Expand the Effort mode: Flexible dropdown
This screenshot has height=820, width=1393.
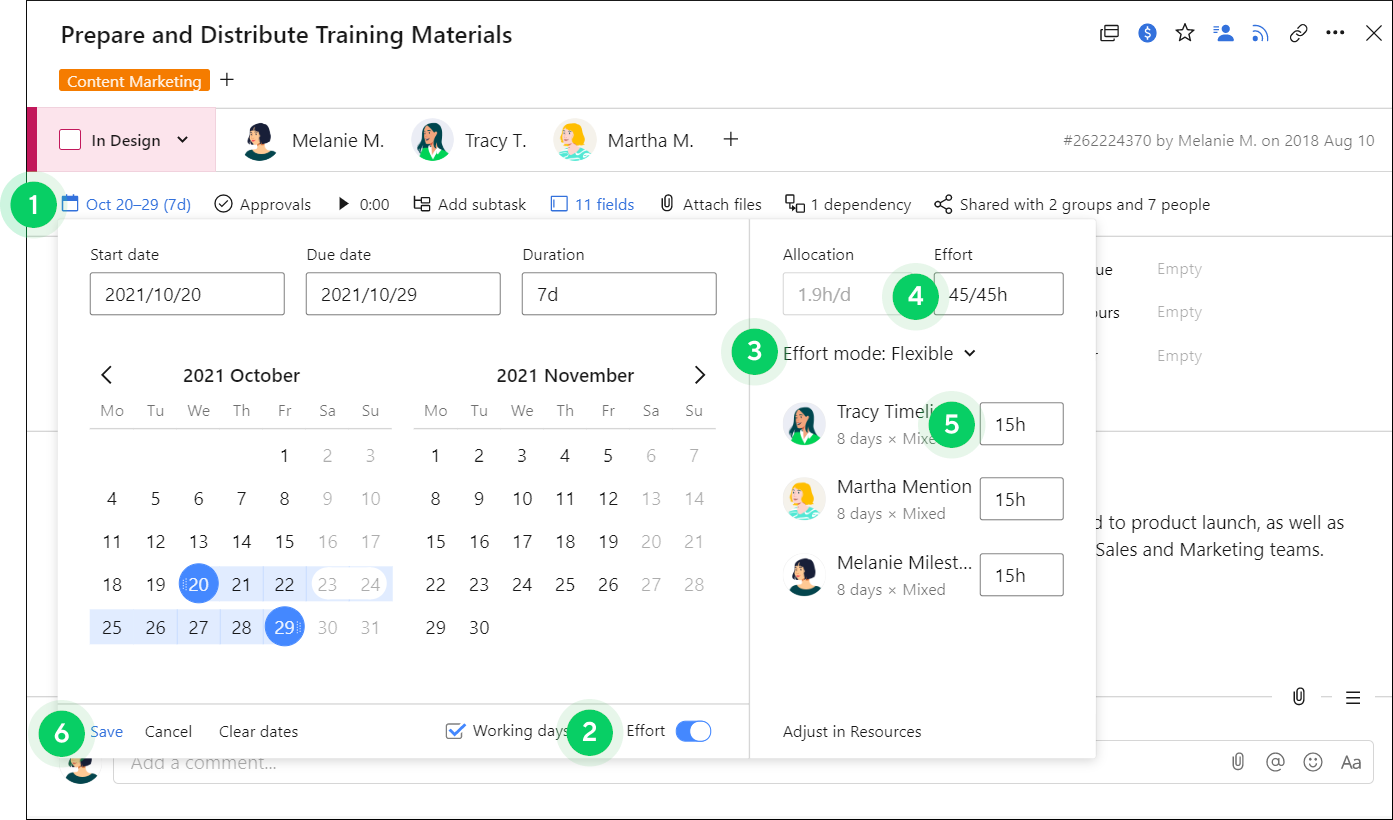879,353
